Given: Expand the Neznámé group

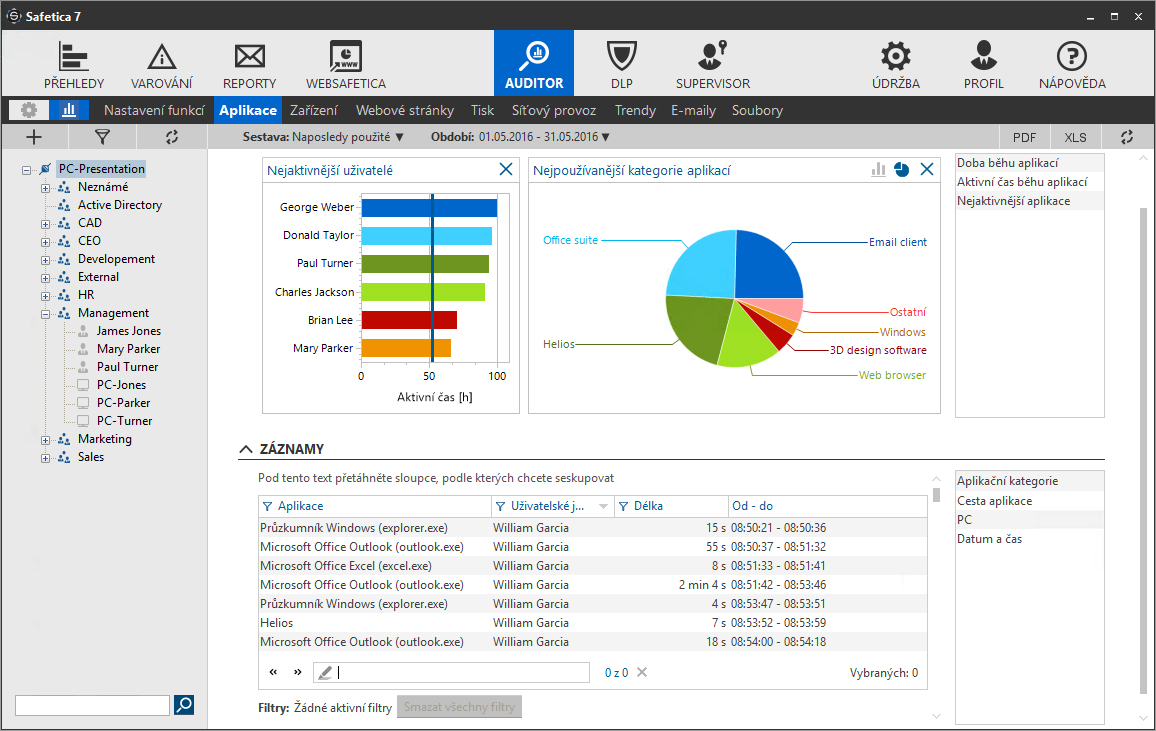Looking at the screenshot, I should point(45,188).
